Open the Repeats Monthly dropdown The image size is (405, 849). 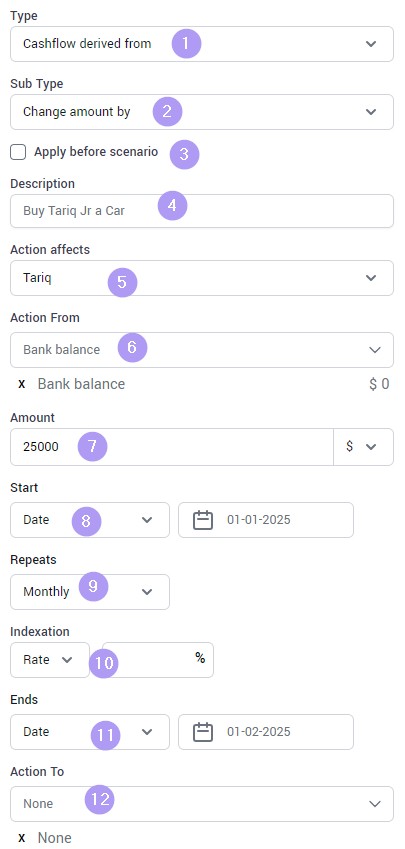click(x=90, y=592)
